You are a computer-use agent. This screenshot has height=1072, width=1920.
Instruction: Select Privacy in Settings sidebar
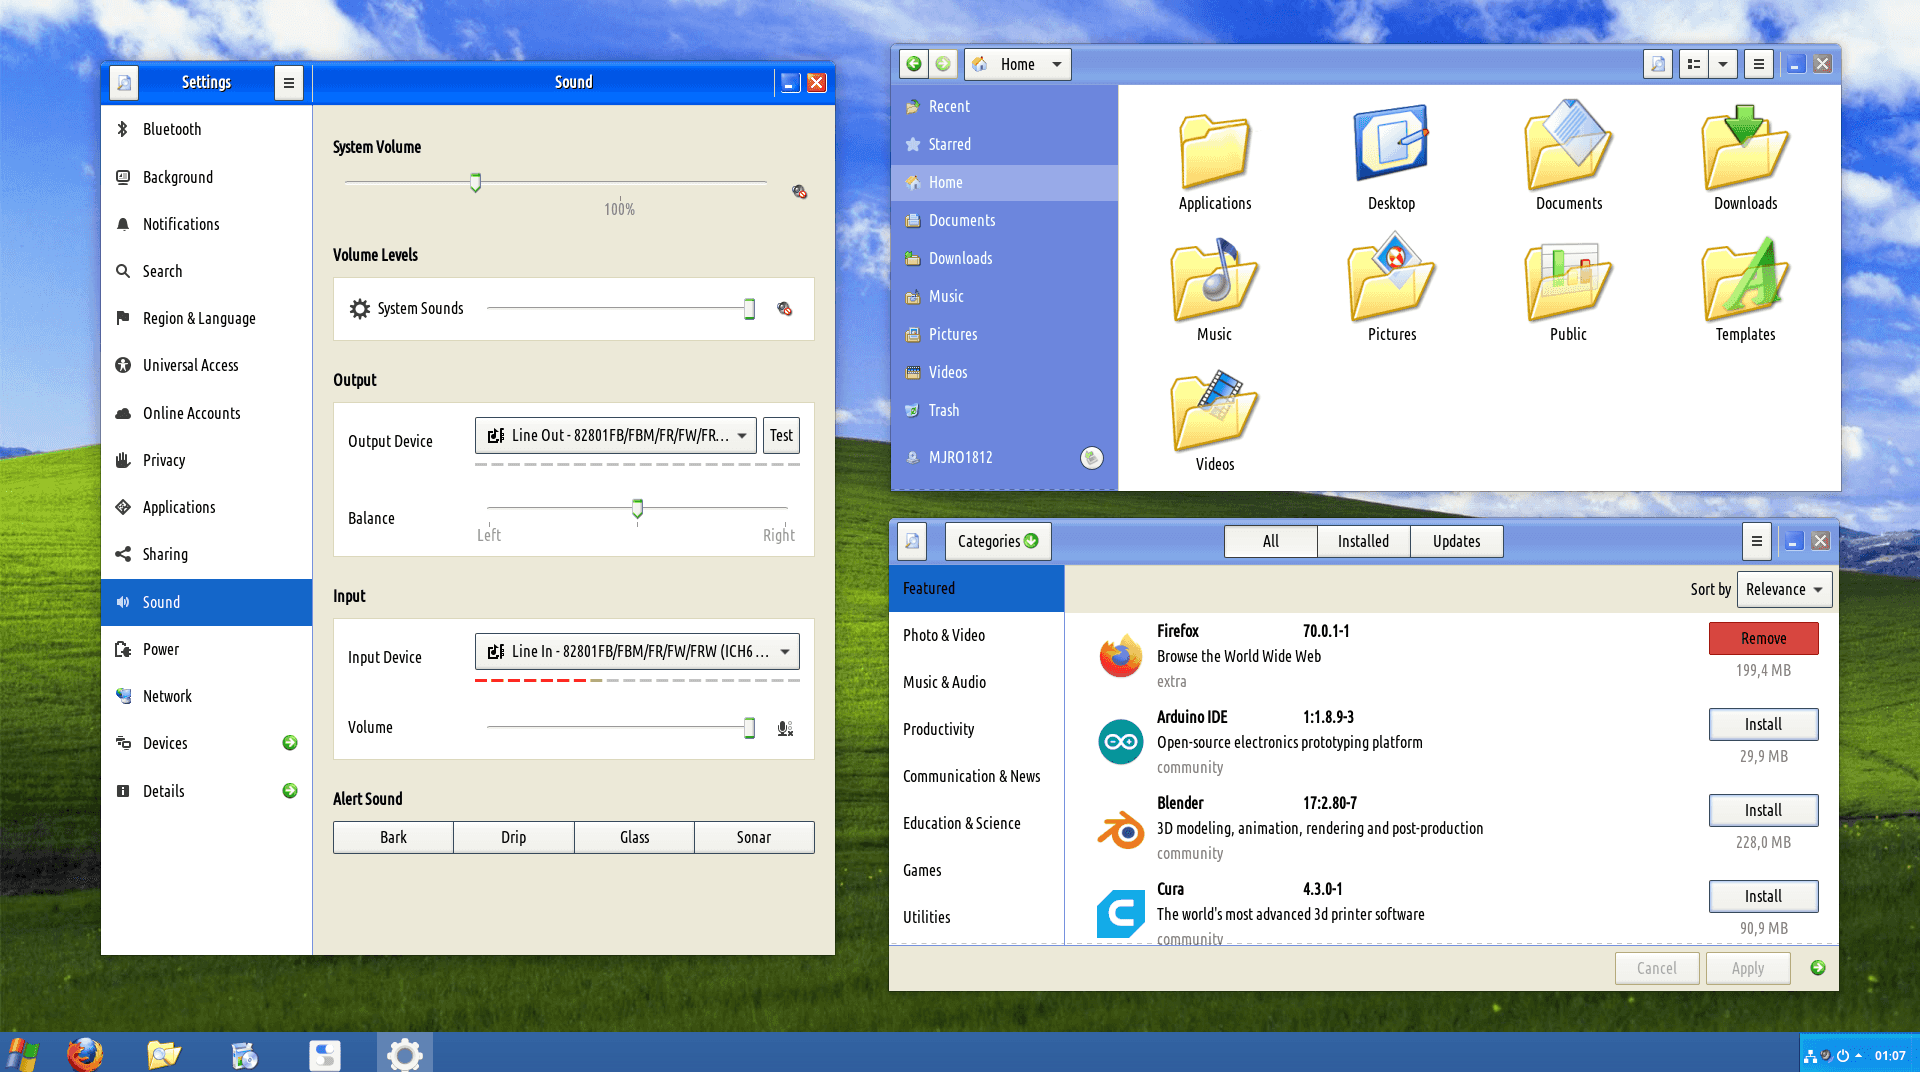164,460
